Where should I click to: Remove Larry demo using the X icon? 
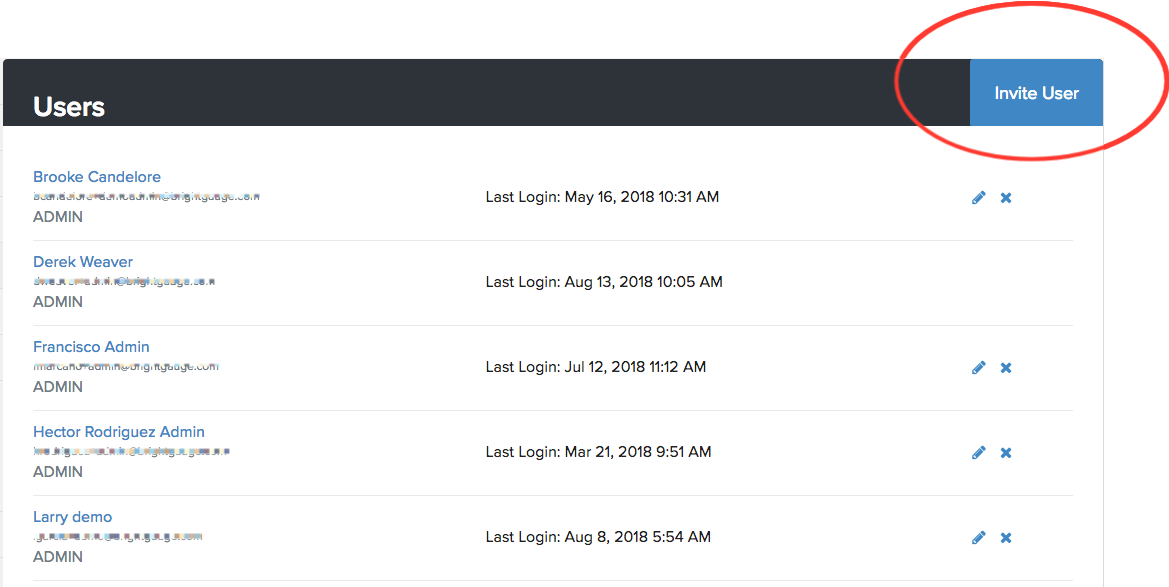(1006, 538)
